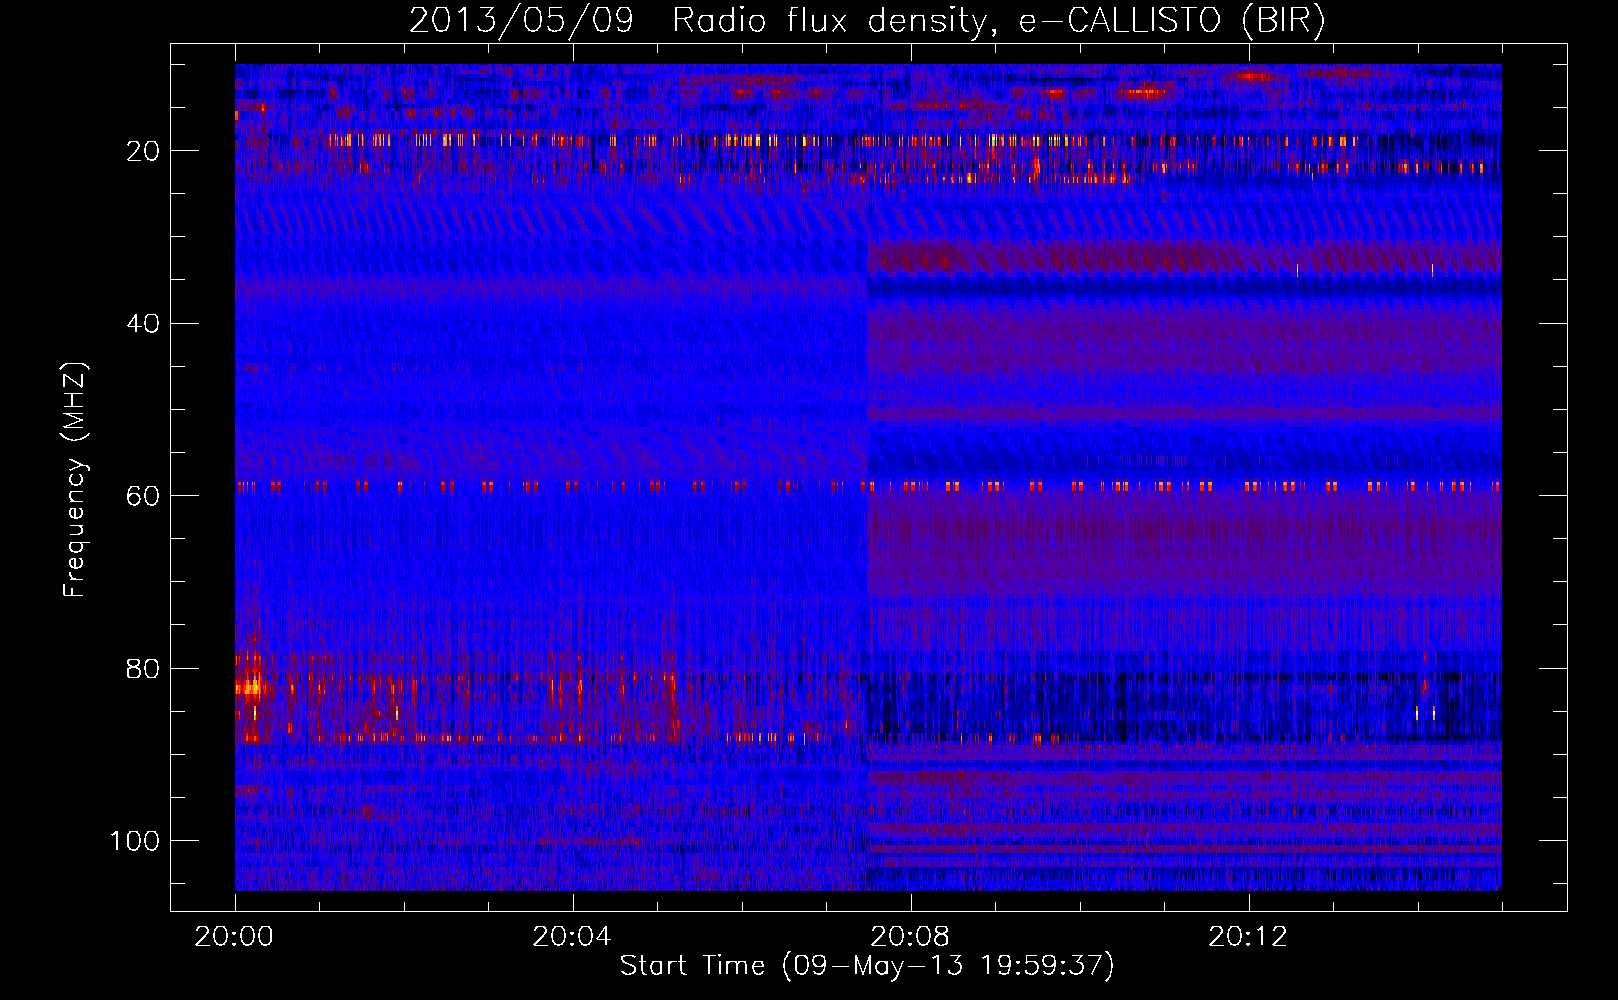Click the '60' frequency tick label

pyautogui.click(x=143, y=496)
